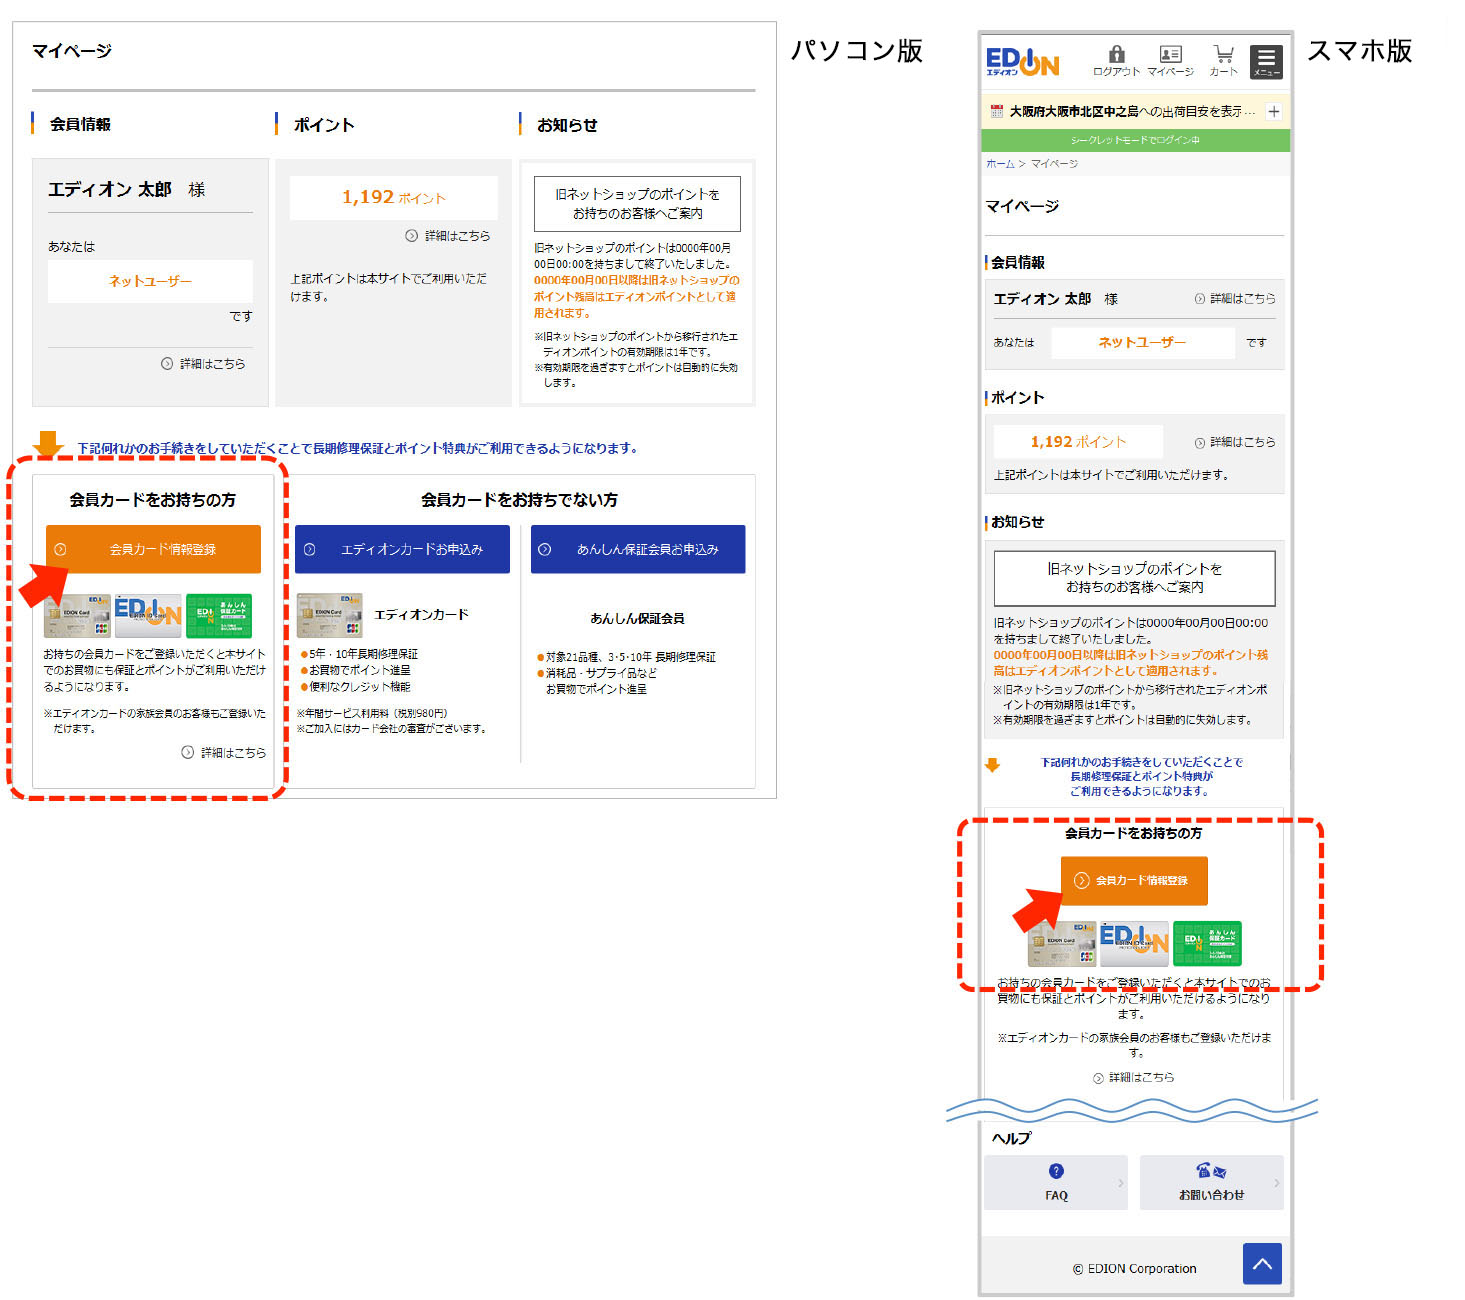Viewport: 1465px width, 1300px height.
Task: Click あんしん保証会員お申込み button
Action: (638, 549)
